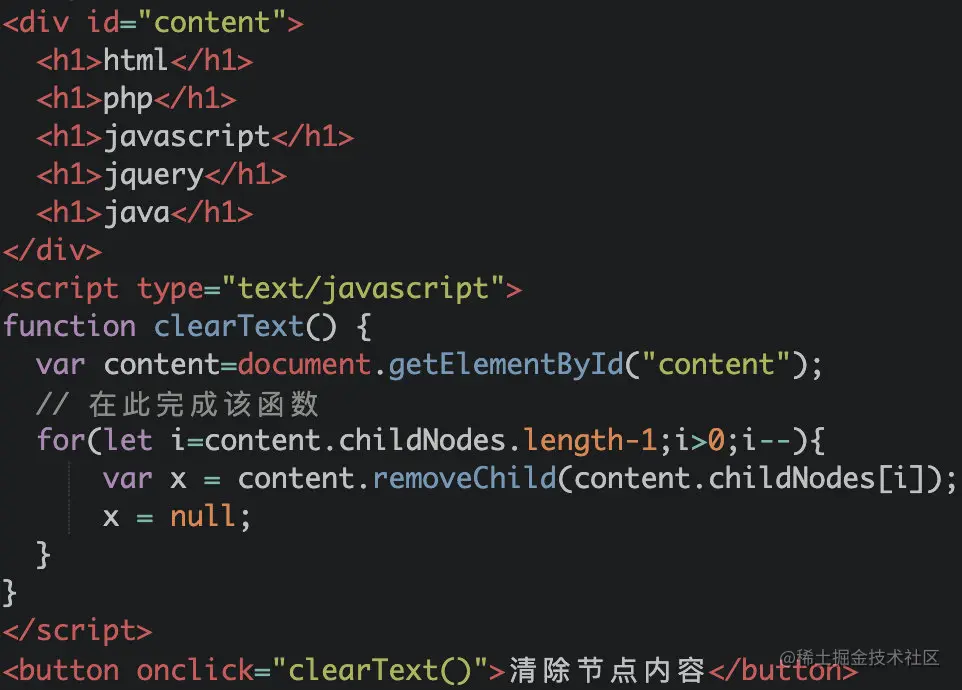Click the opening div id content tag
Viewport: 962px width, 690px height.
(153, 23)
